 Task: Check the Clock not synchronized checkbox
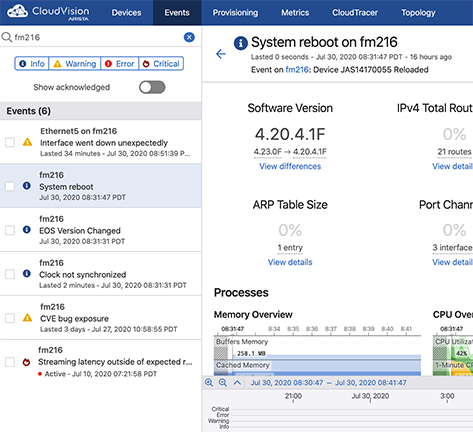coord(10,274)
